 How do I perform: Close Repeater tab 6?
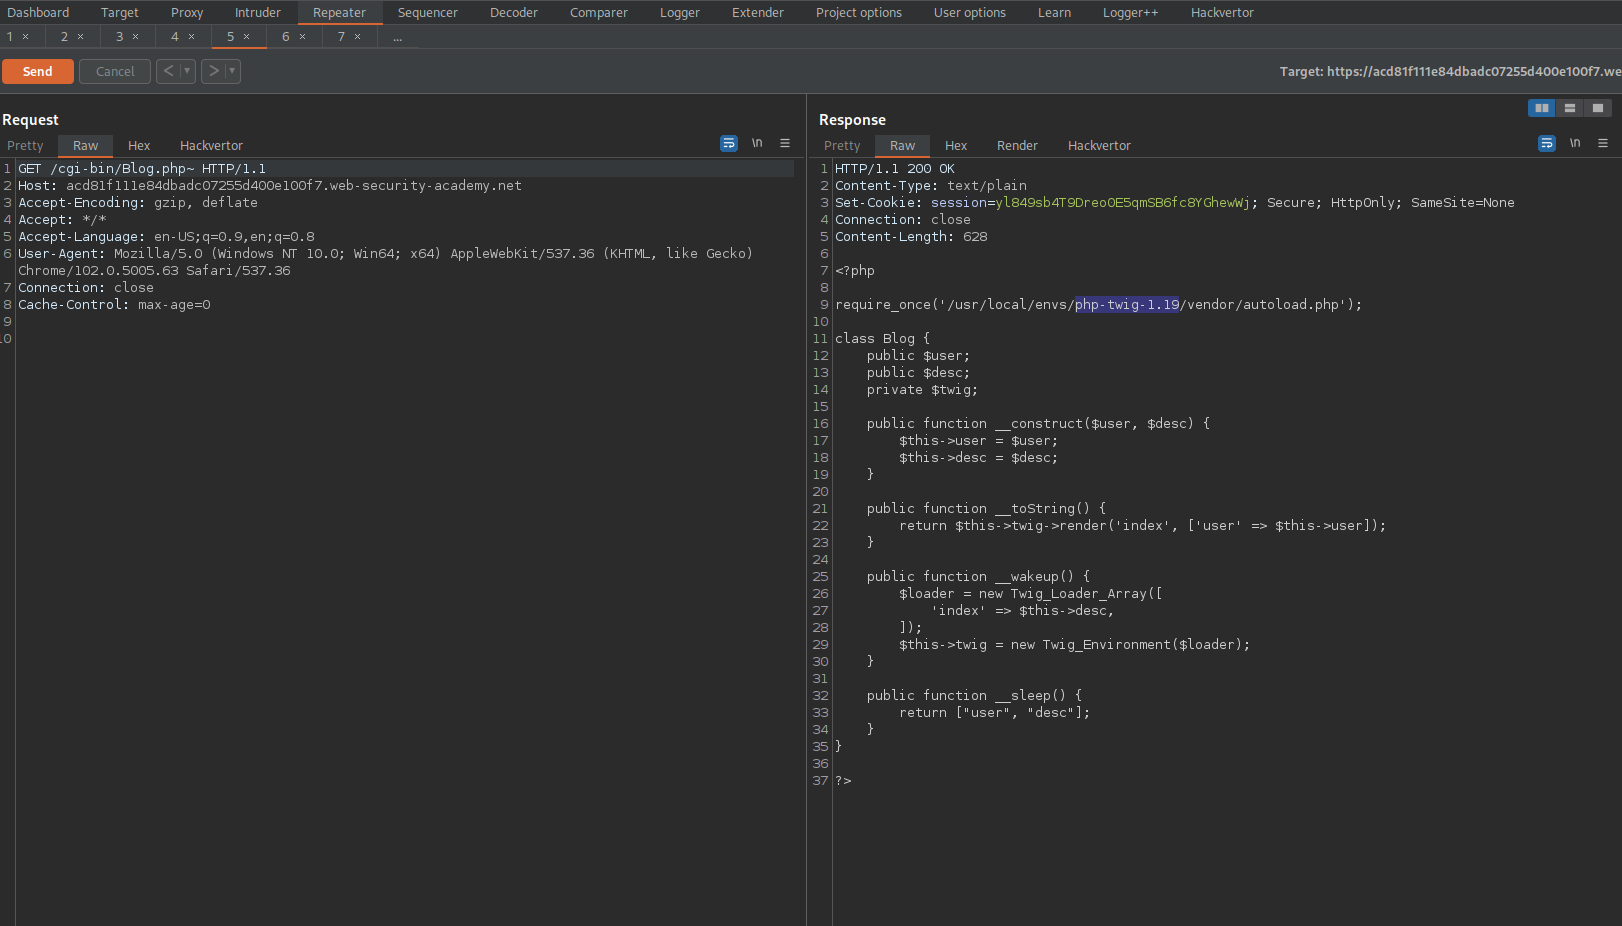[x=303, y=37]
